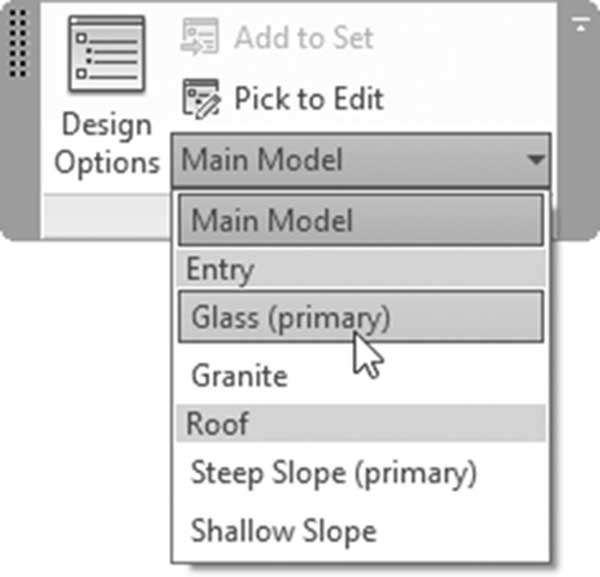
Task: Click the Pick to Edit text
Action: point(309,99)
